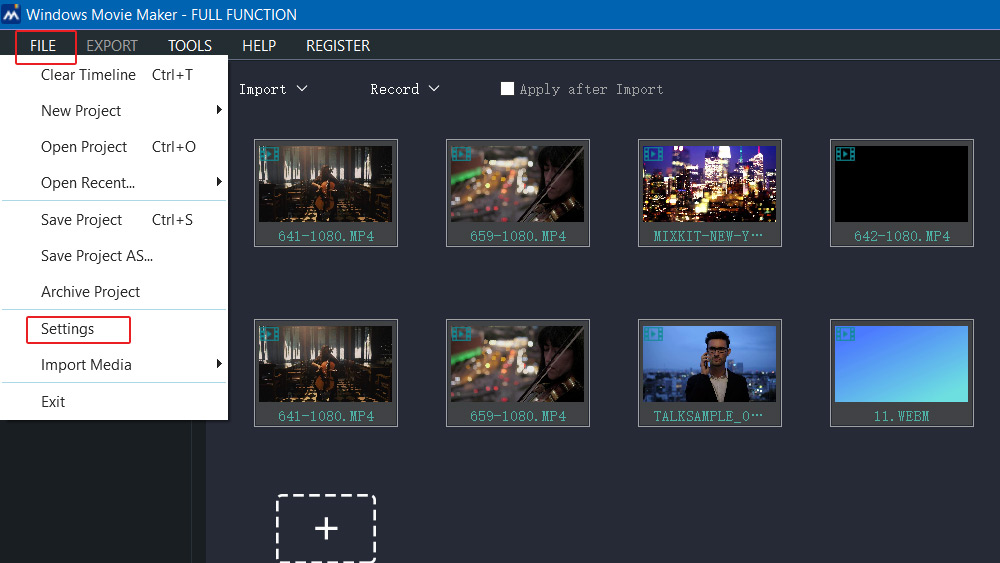1000x563 pixels.
Task: Open the Record dropdown
Action: [404, 89]
